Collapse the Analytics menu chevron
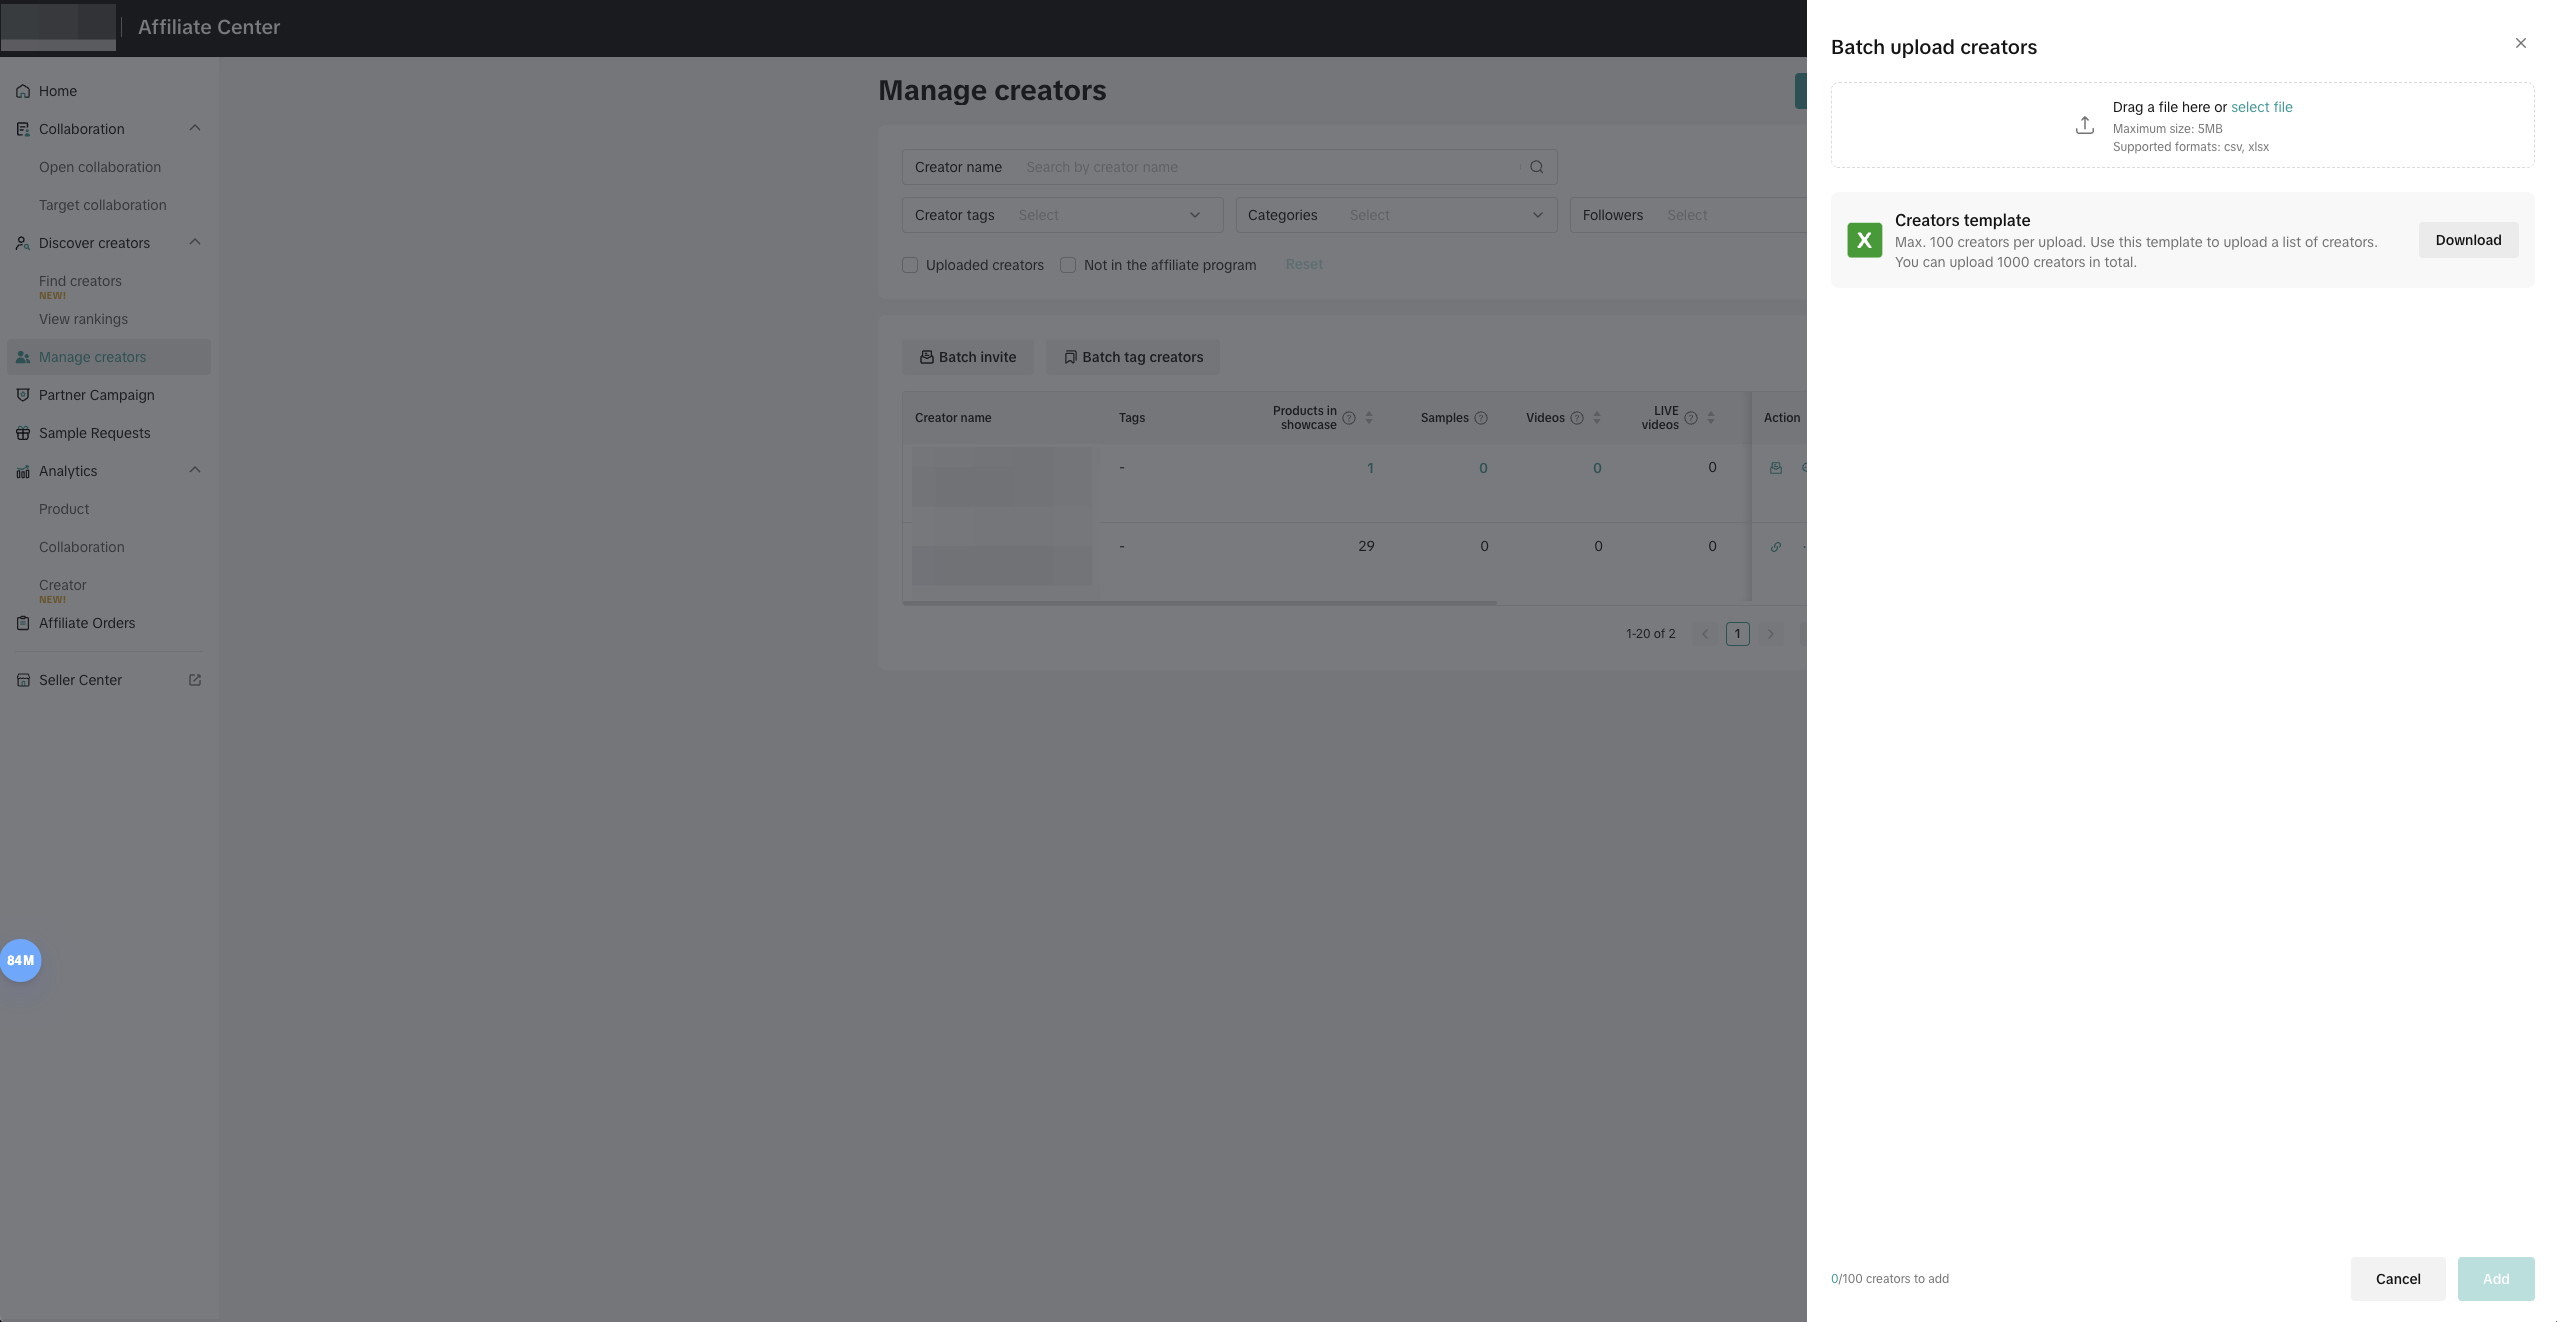Image resolution: width=2557 pixels, height=1322 pixels. (x=195, y=470)
